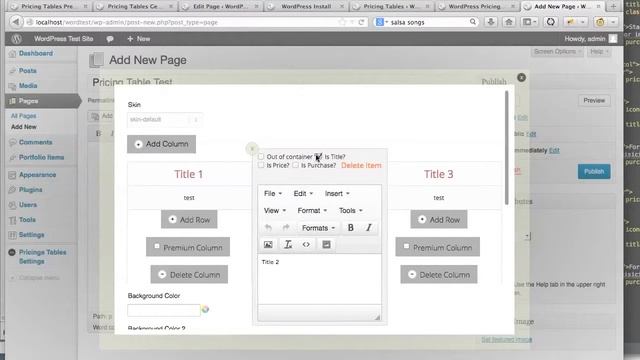The image size is (640, 360).
Task: Click the search magnifier icon in browser
Action: click(x=473, y=22)
